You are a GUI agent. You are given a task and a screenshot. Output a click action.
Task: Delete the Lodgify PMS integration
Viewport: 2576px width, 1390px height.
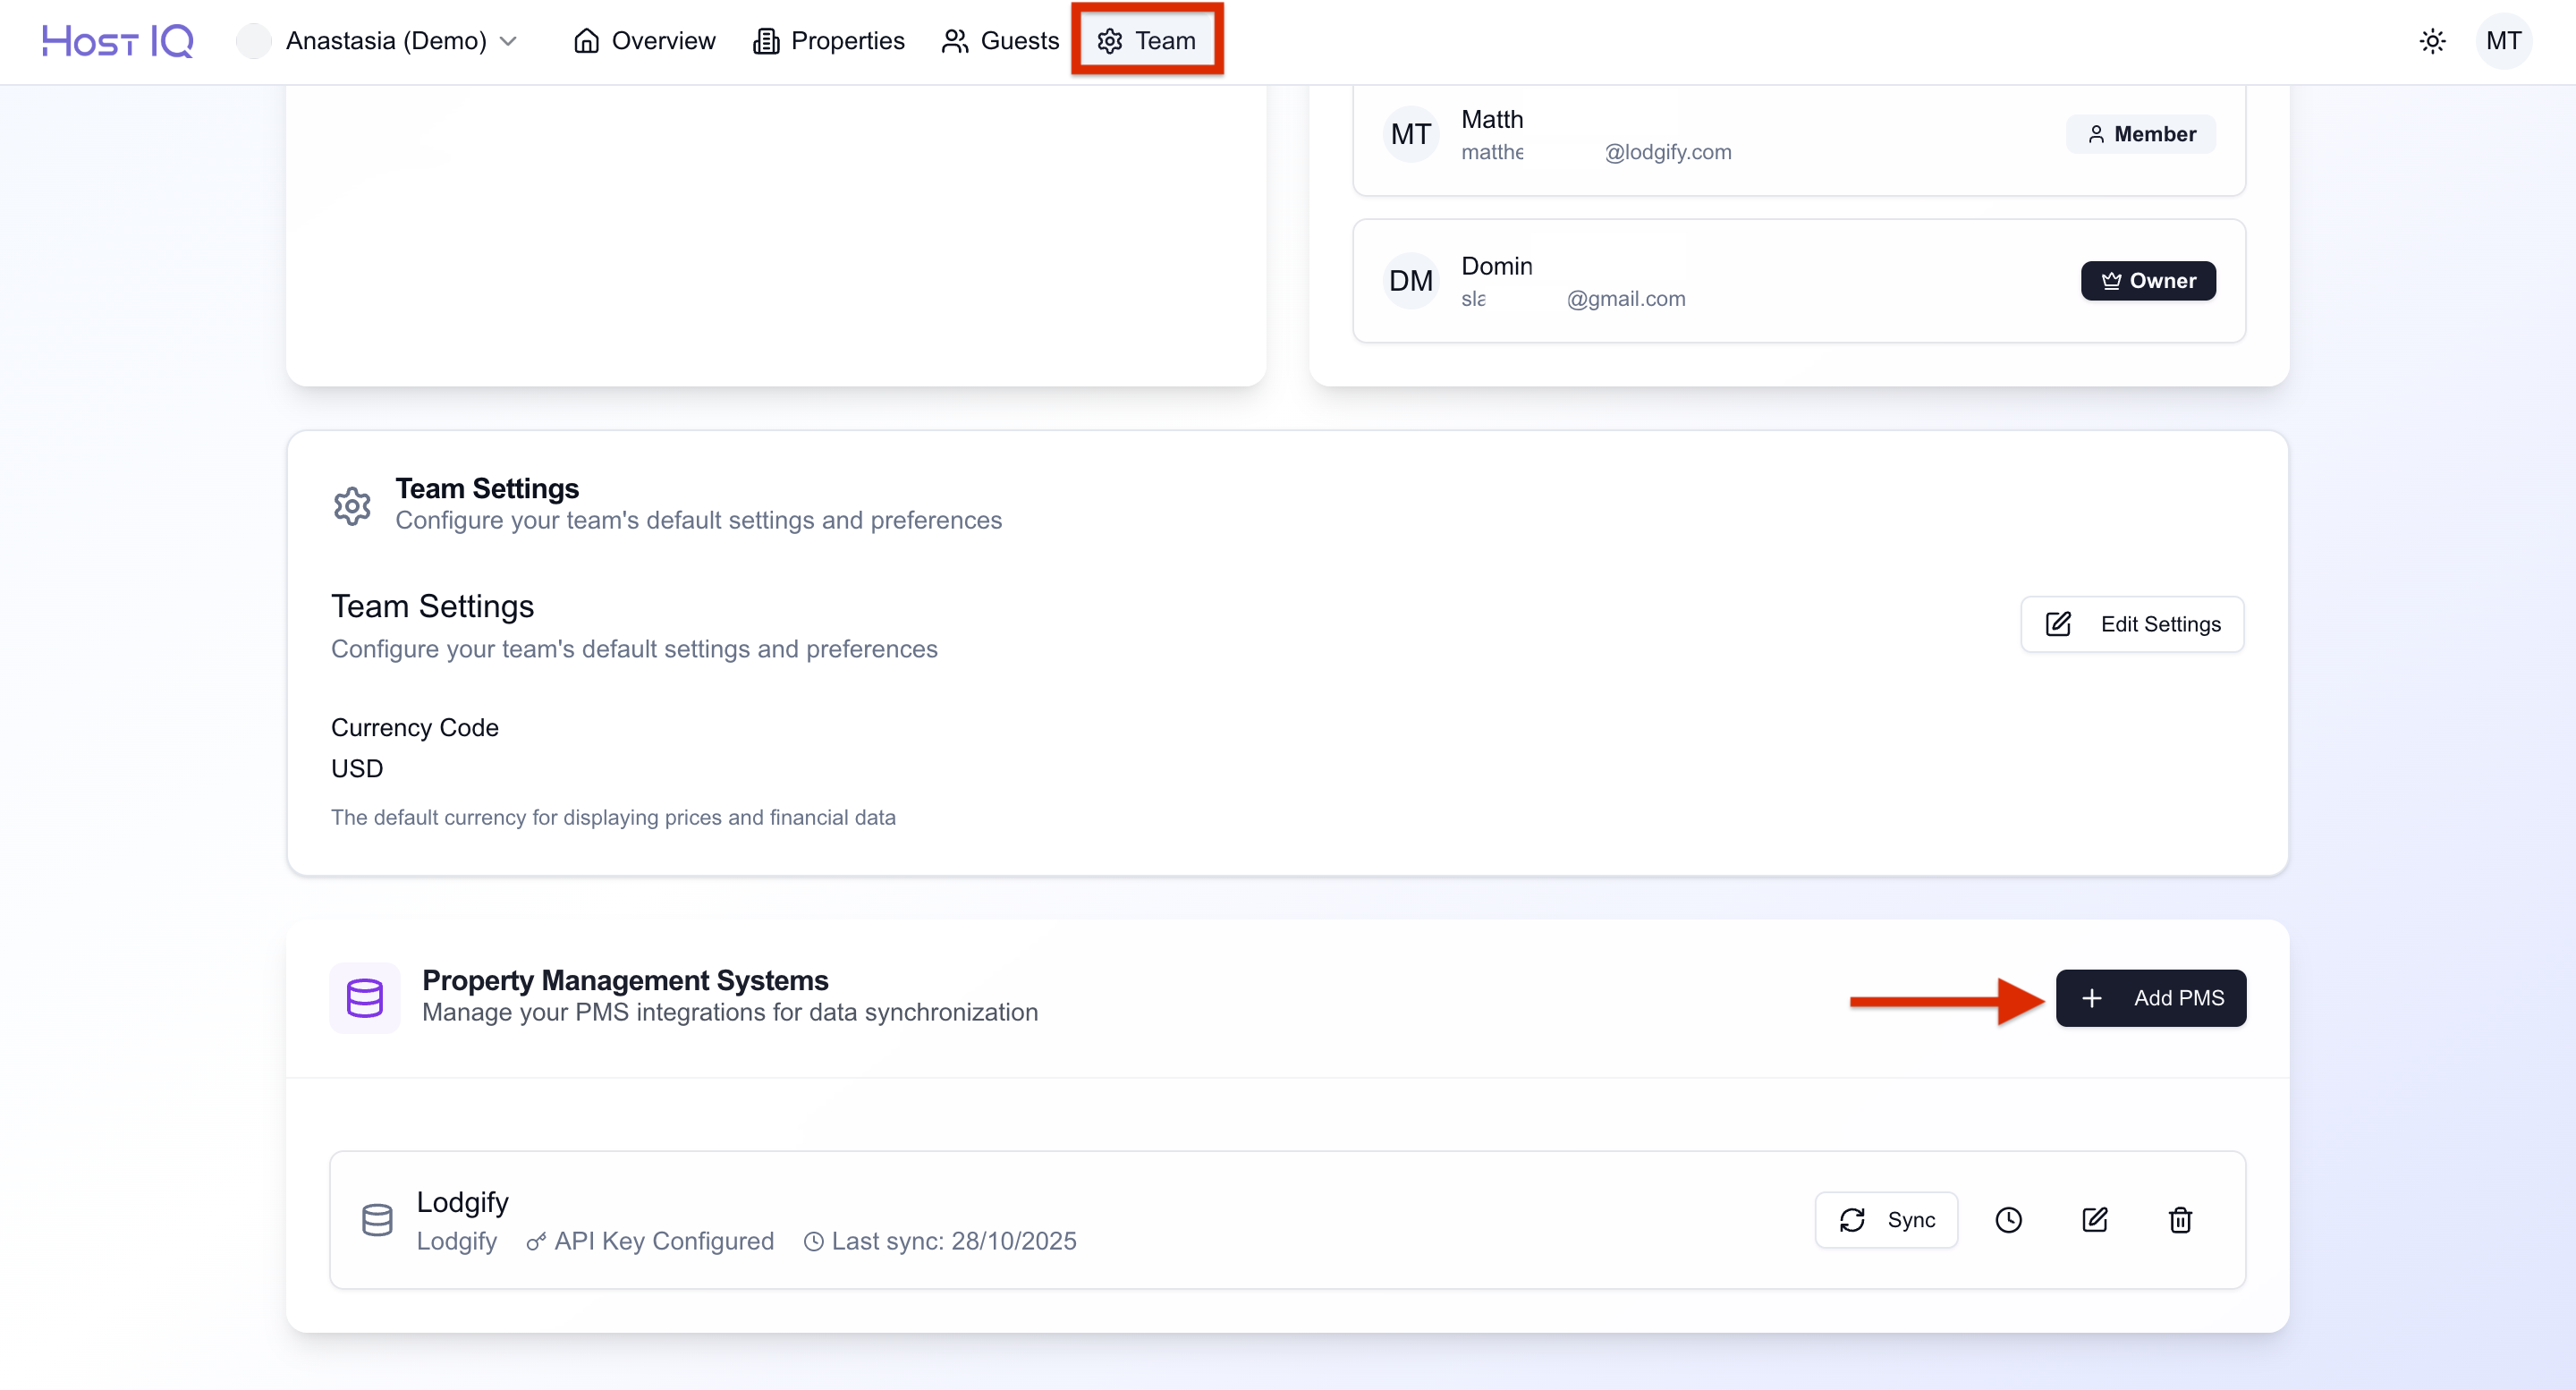point(2180,1219)
